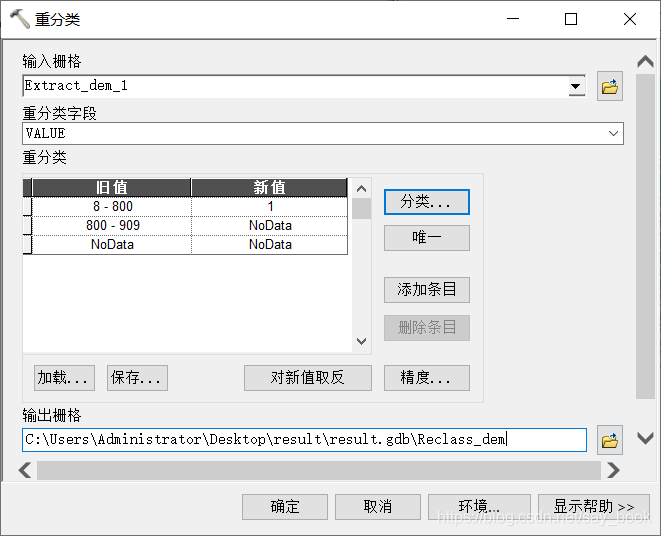This screenshot has width=661, height=536.
Task: Select NoData new value cell in last row
Action: coord(270,245)
